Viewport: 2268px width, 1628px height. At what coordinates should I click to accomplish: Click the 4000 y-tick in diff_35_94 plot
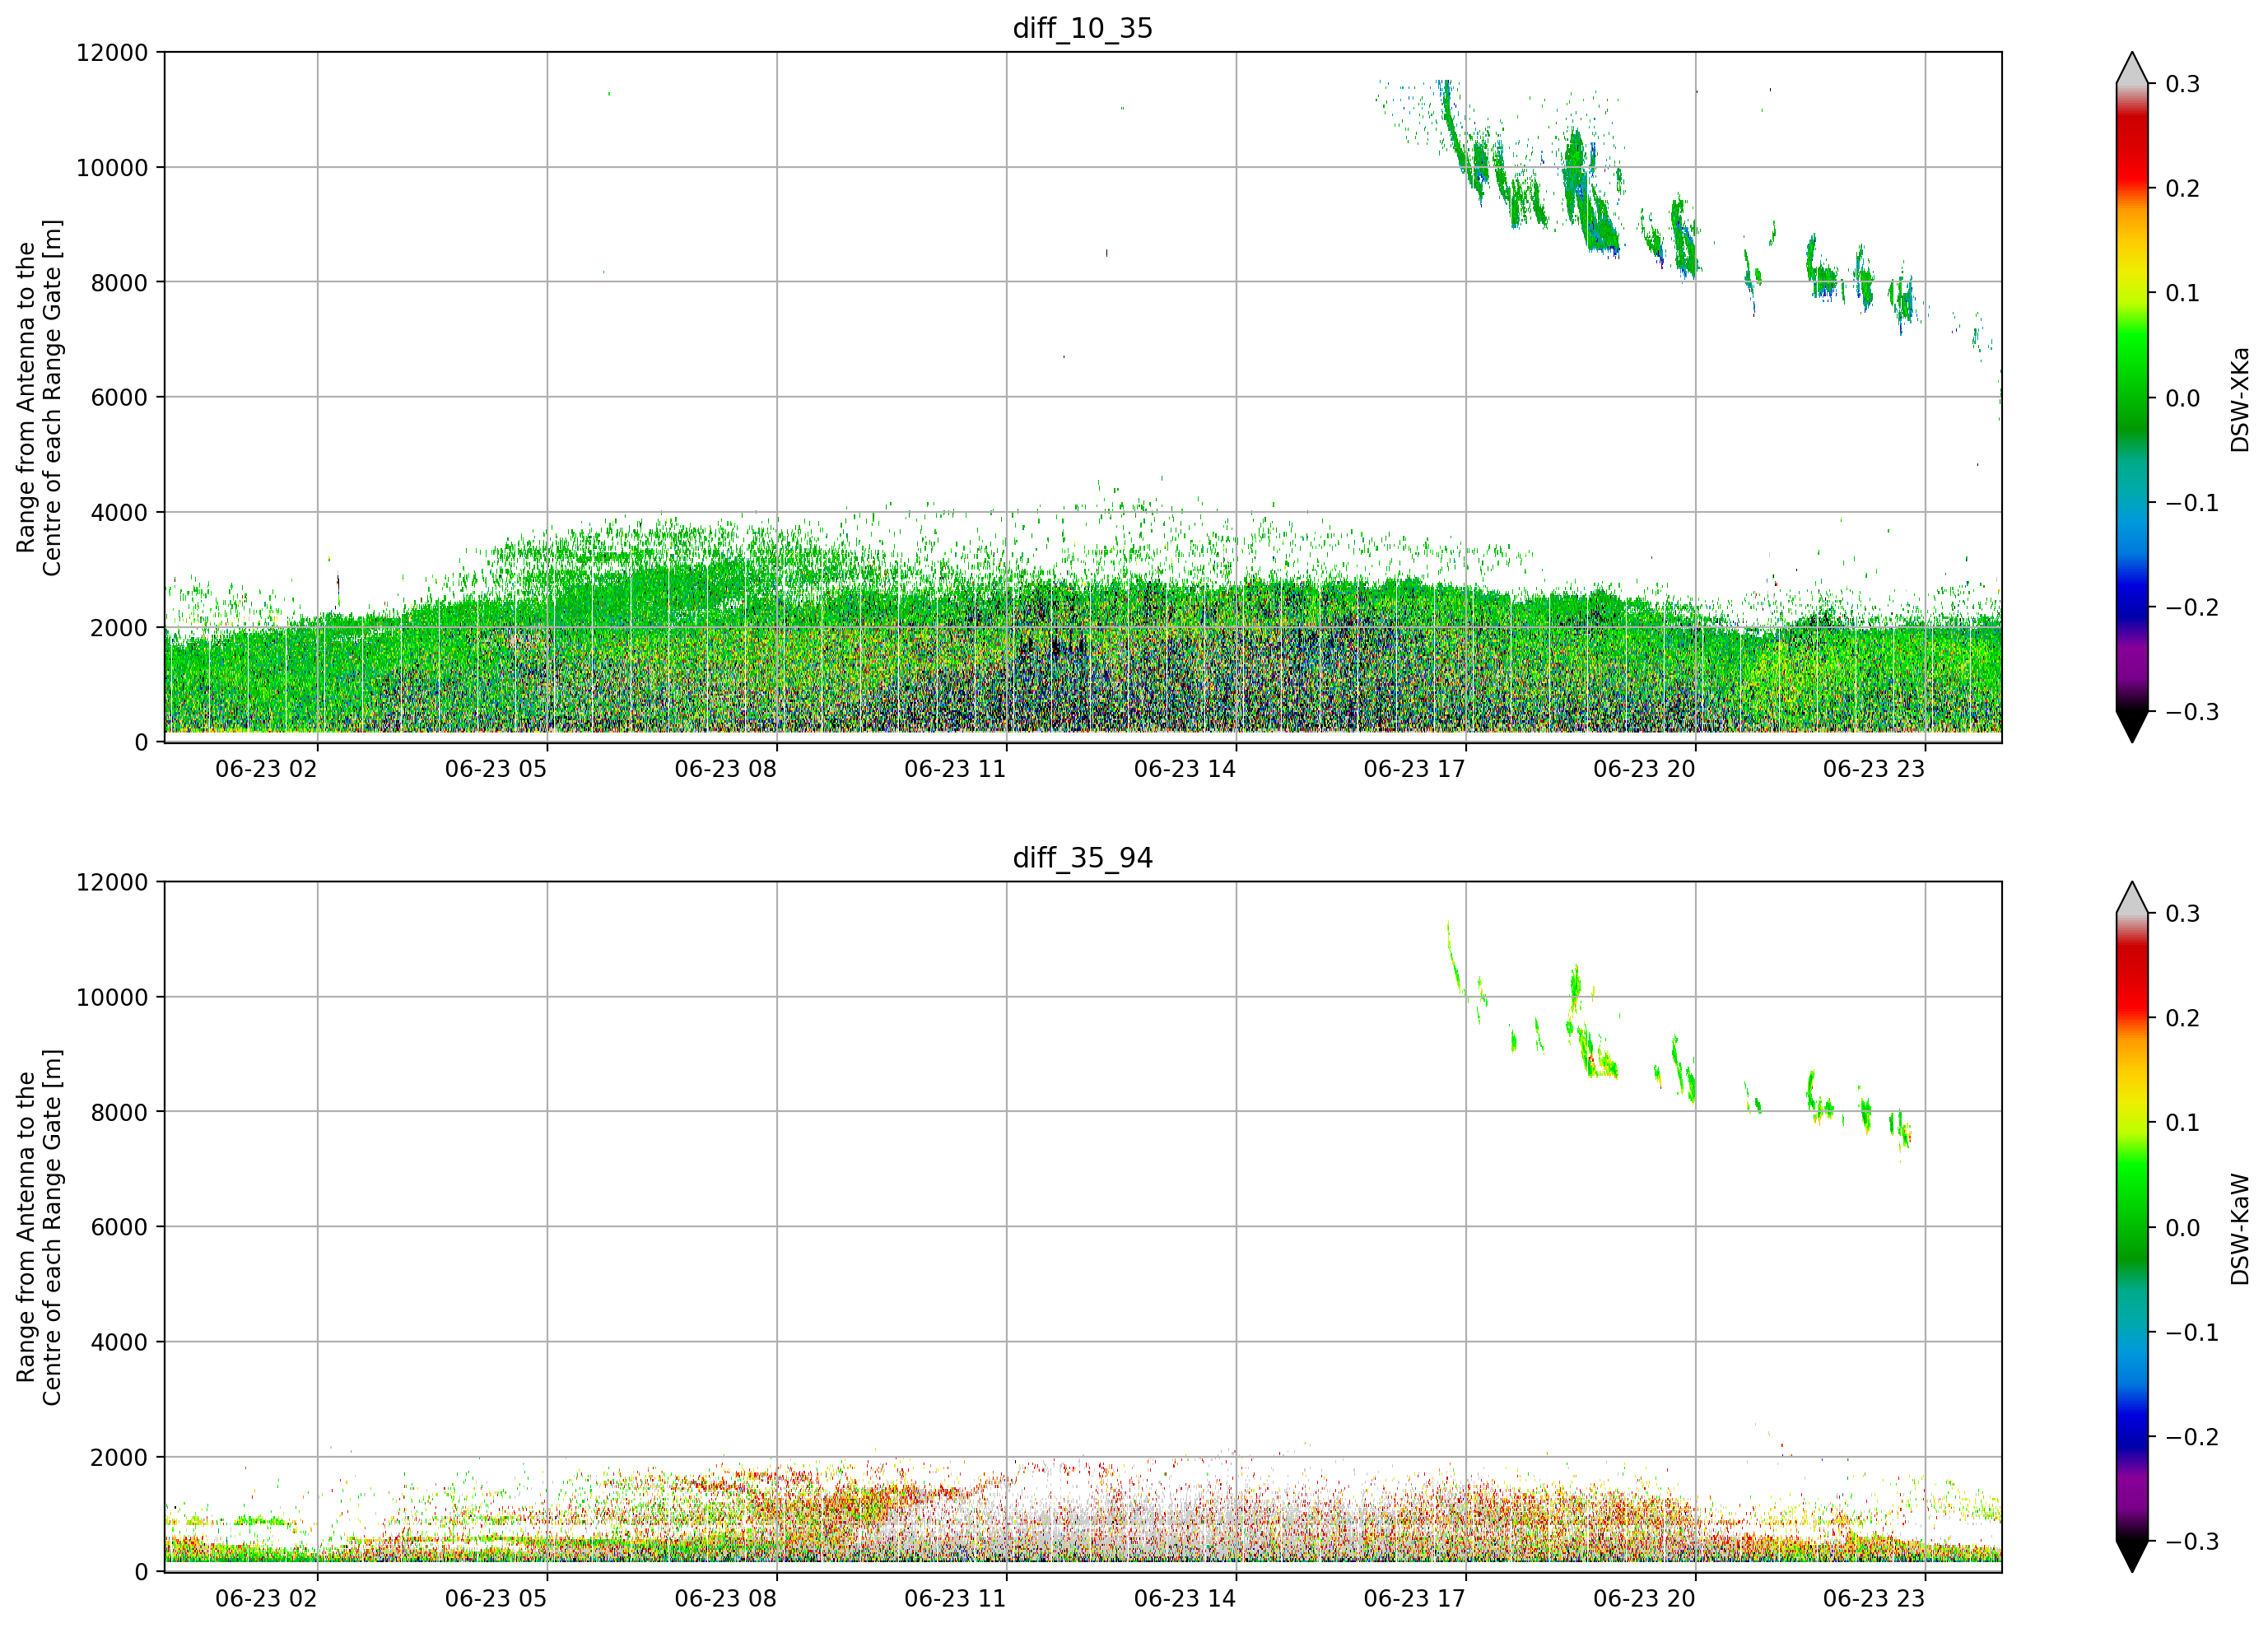pyautogui.click(x=119, y=1343)
